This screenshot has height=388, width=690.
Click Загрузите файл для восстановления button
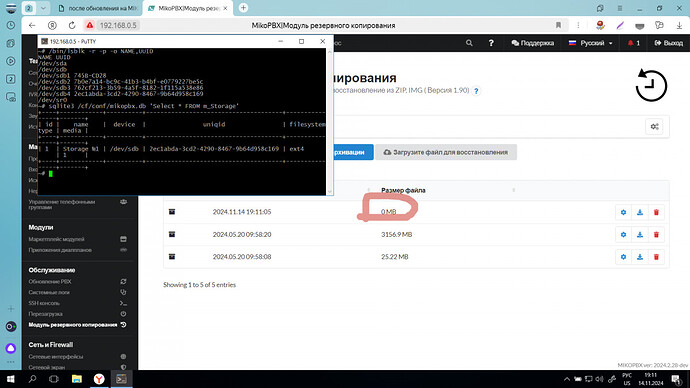pyautogui.click(x=446, y=152)
